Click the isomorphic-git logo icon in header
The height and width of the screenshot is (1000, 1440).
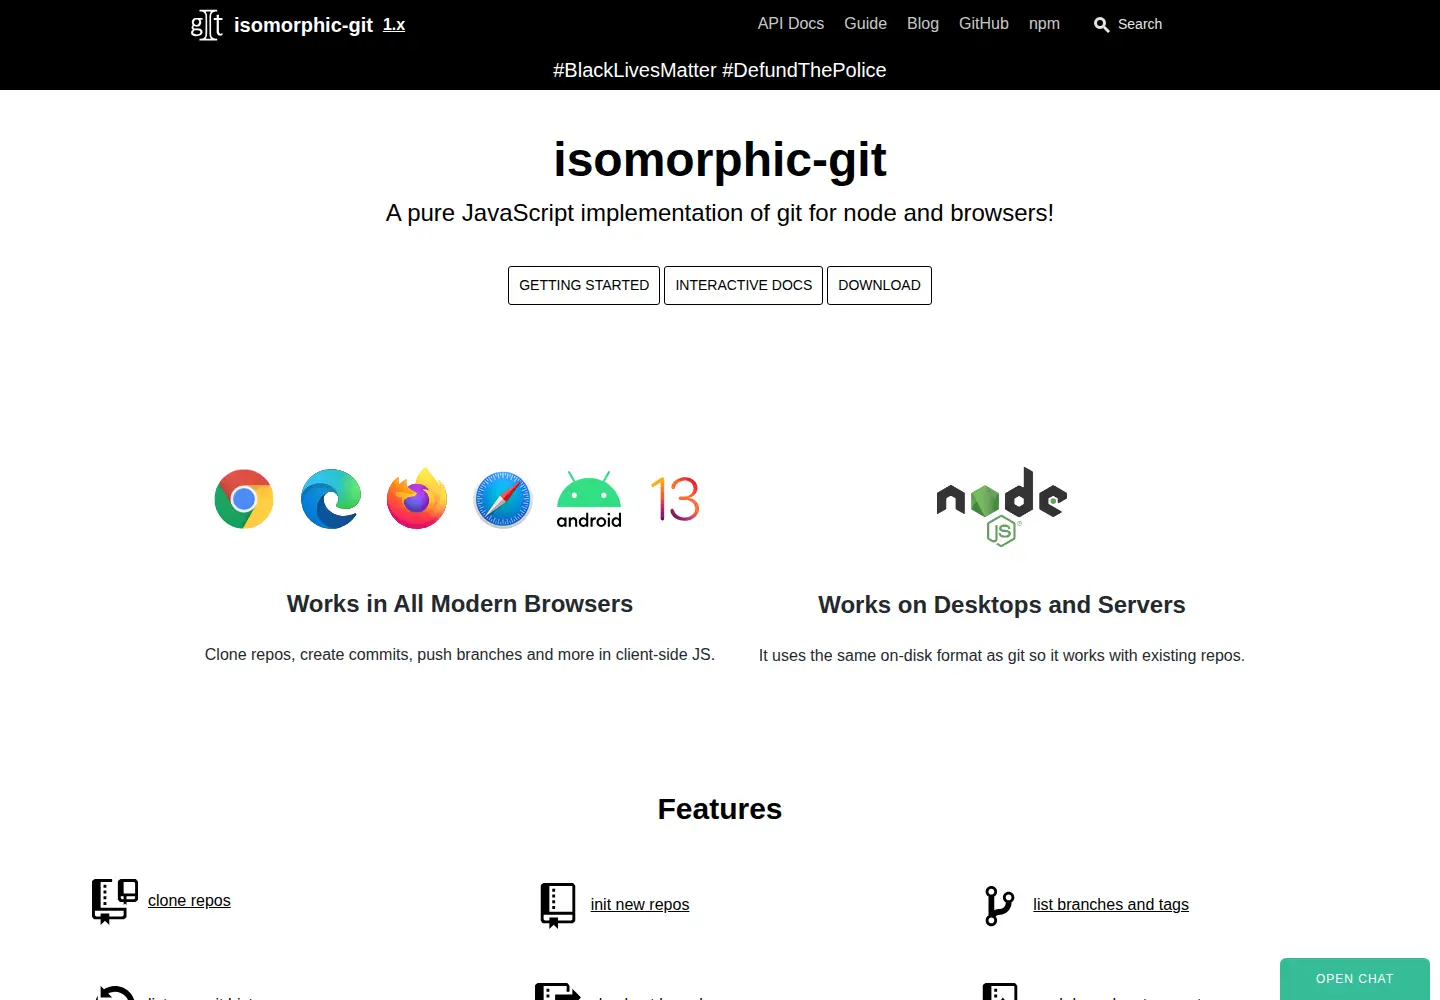point(206,24)
